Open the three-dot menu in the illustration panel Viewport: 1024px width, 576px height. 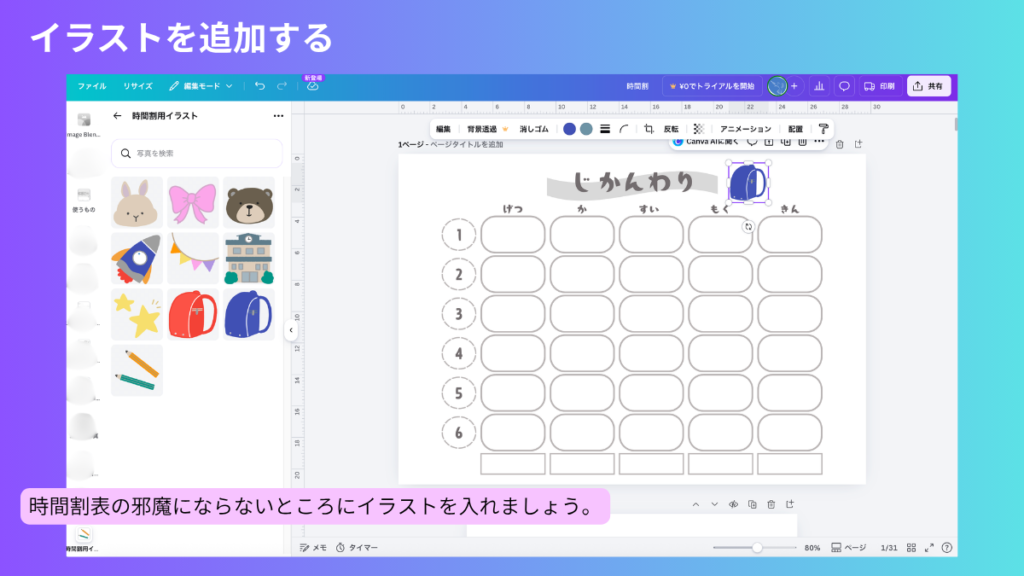tap(278, 115)
